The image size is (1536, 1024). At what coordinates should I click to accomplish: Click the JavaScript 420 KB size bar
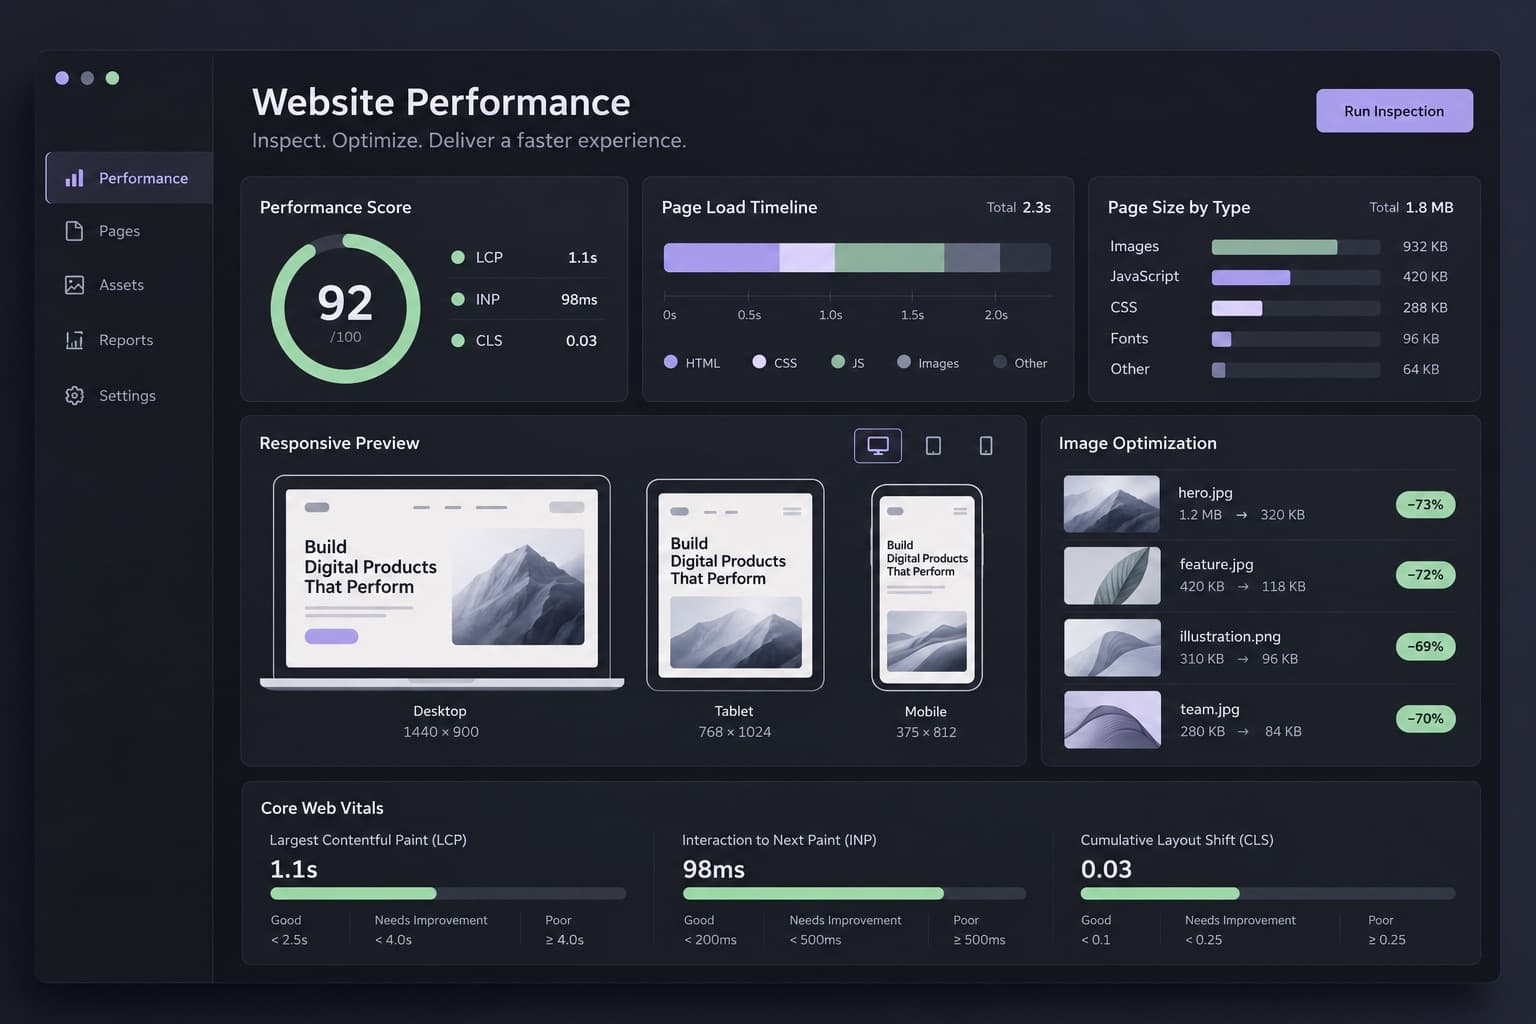tap(1296, 277)
